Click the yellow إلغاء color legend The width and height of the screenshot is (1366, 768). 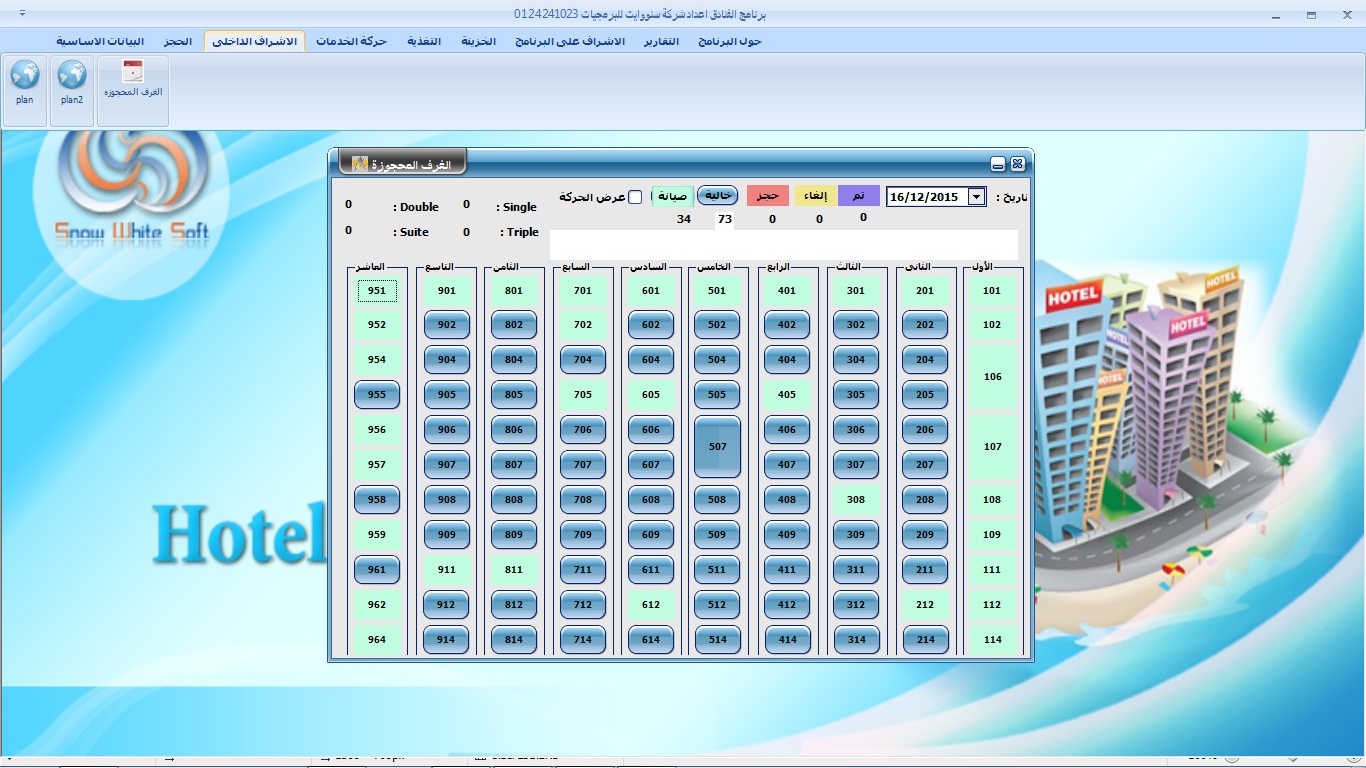coord(817,196)
